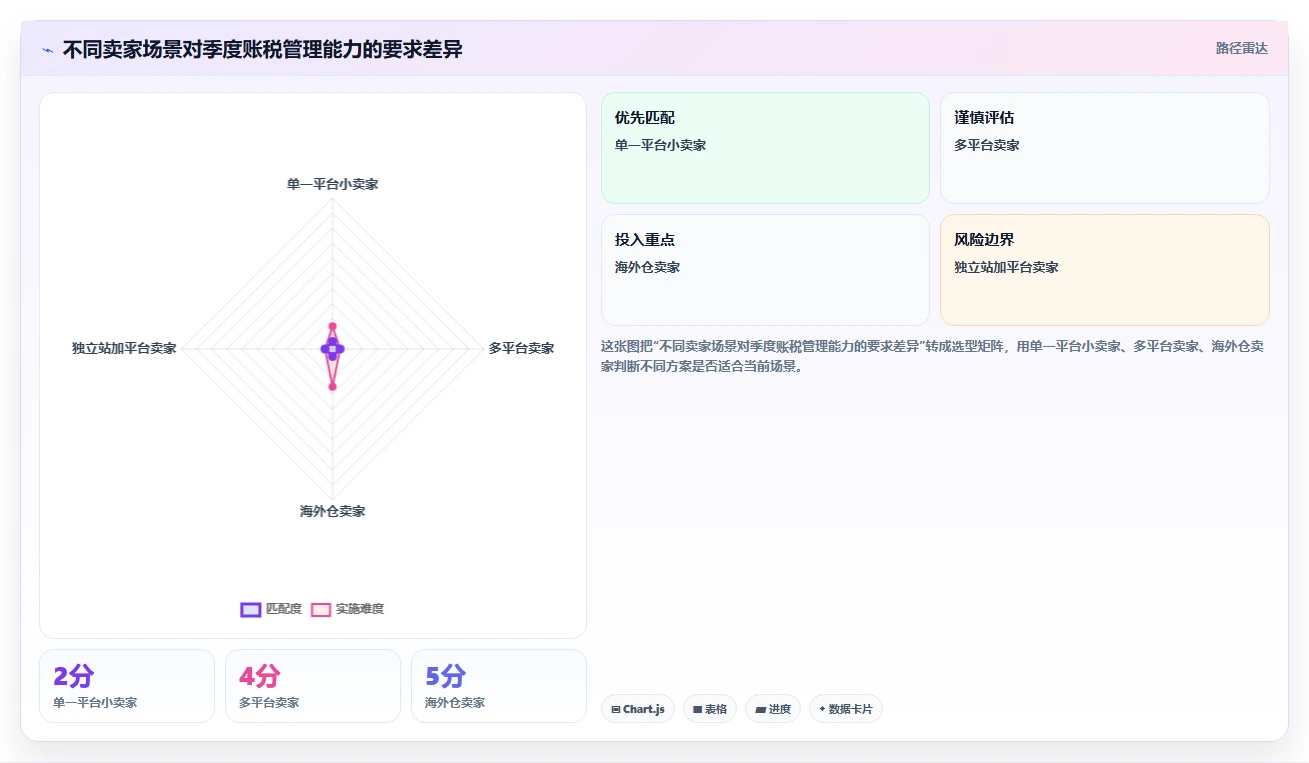
Task: Click the 单一平台小卖家 radar axis label
Action: click(332, 184)
